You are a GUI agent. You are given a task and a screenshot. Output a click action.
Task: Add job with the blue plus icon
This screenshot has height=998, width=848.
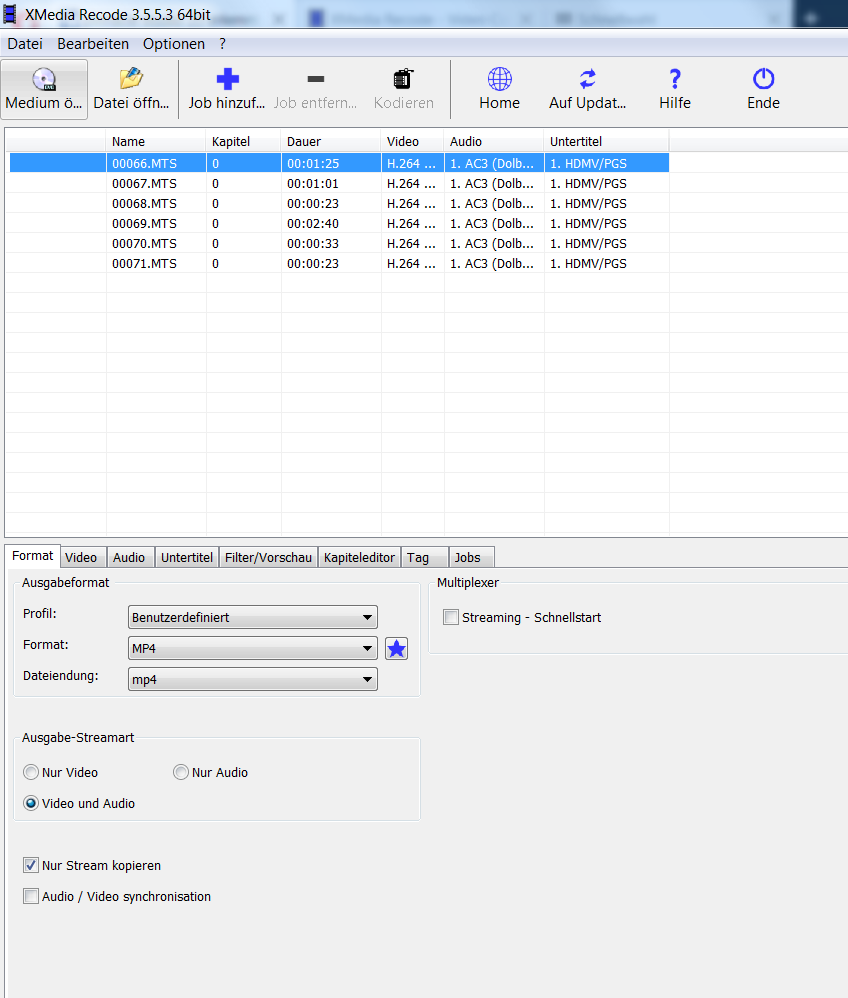(227, 79)
